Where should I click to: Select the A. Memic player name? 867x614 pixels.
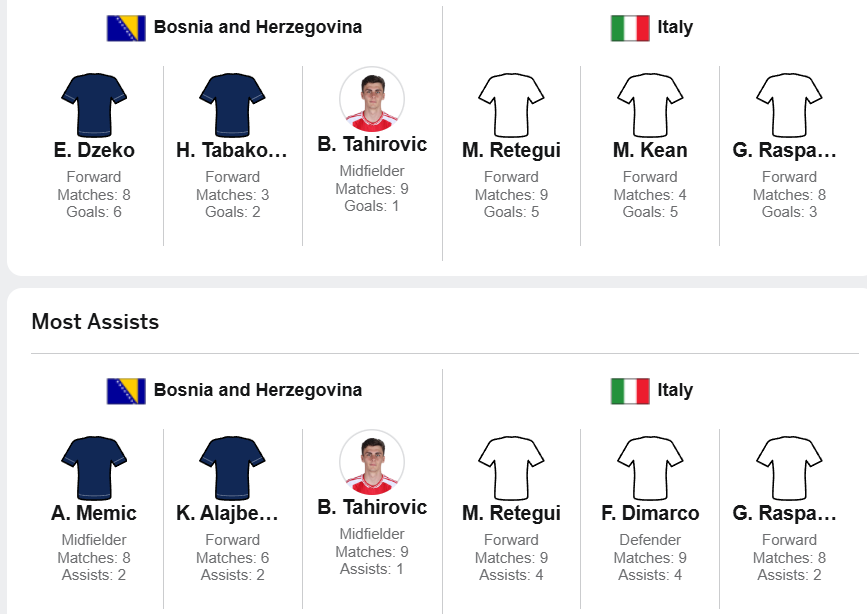(94, 514)
